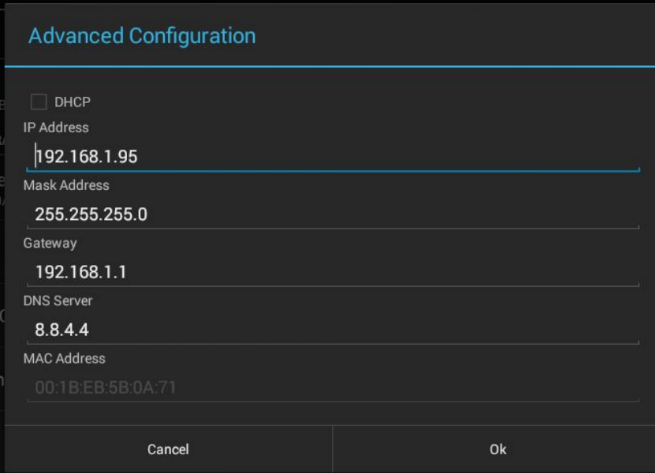Viewport: 655px width, 473px height.
Task: Focus the IP Address field showing 192.168.1.95
Action: tap(330, 156)
